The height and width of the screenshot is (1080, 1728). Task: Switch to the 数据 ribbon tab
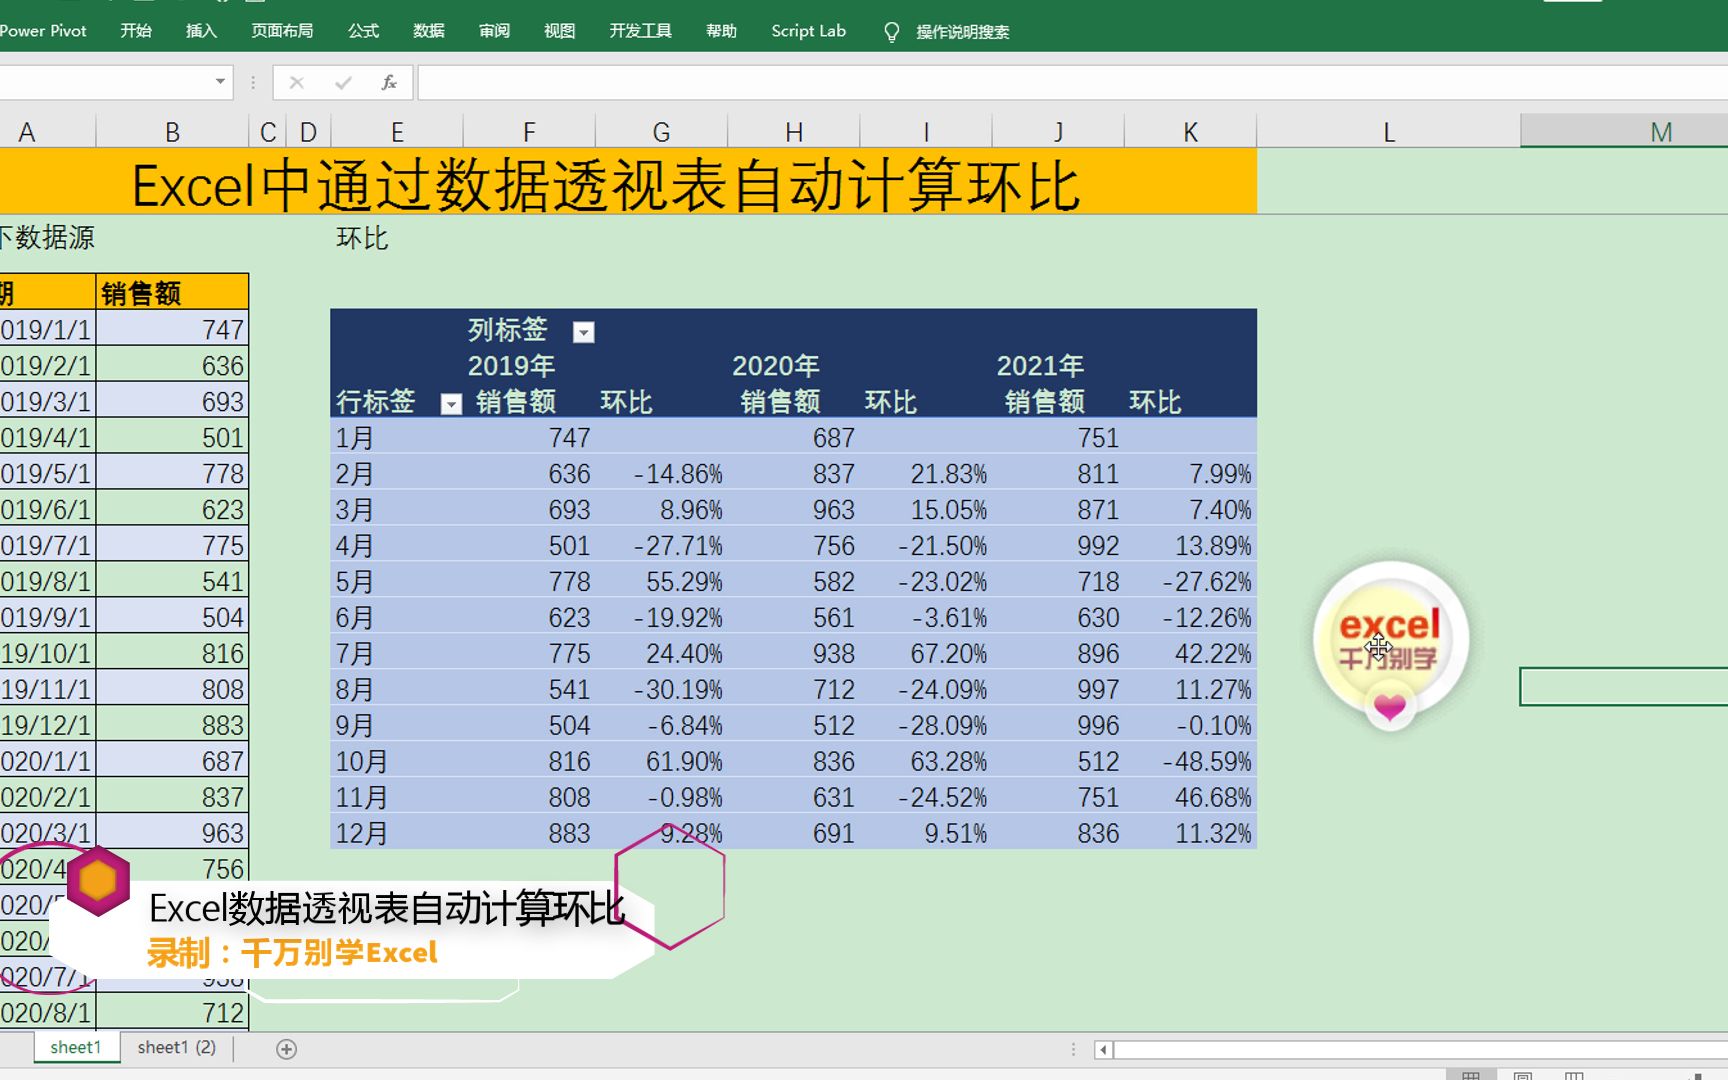[428, 31]
